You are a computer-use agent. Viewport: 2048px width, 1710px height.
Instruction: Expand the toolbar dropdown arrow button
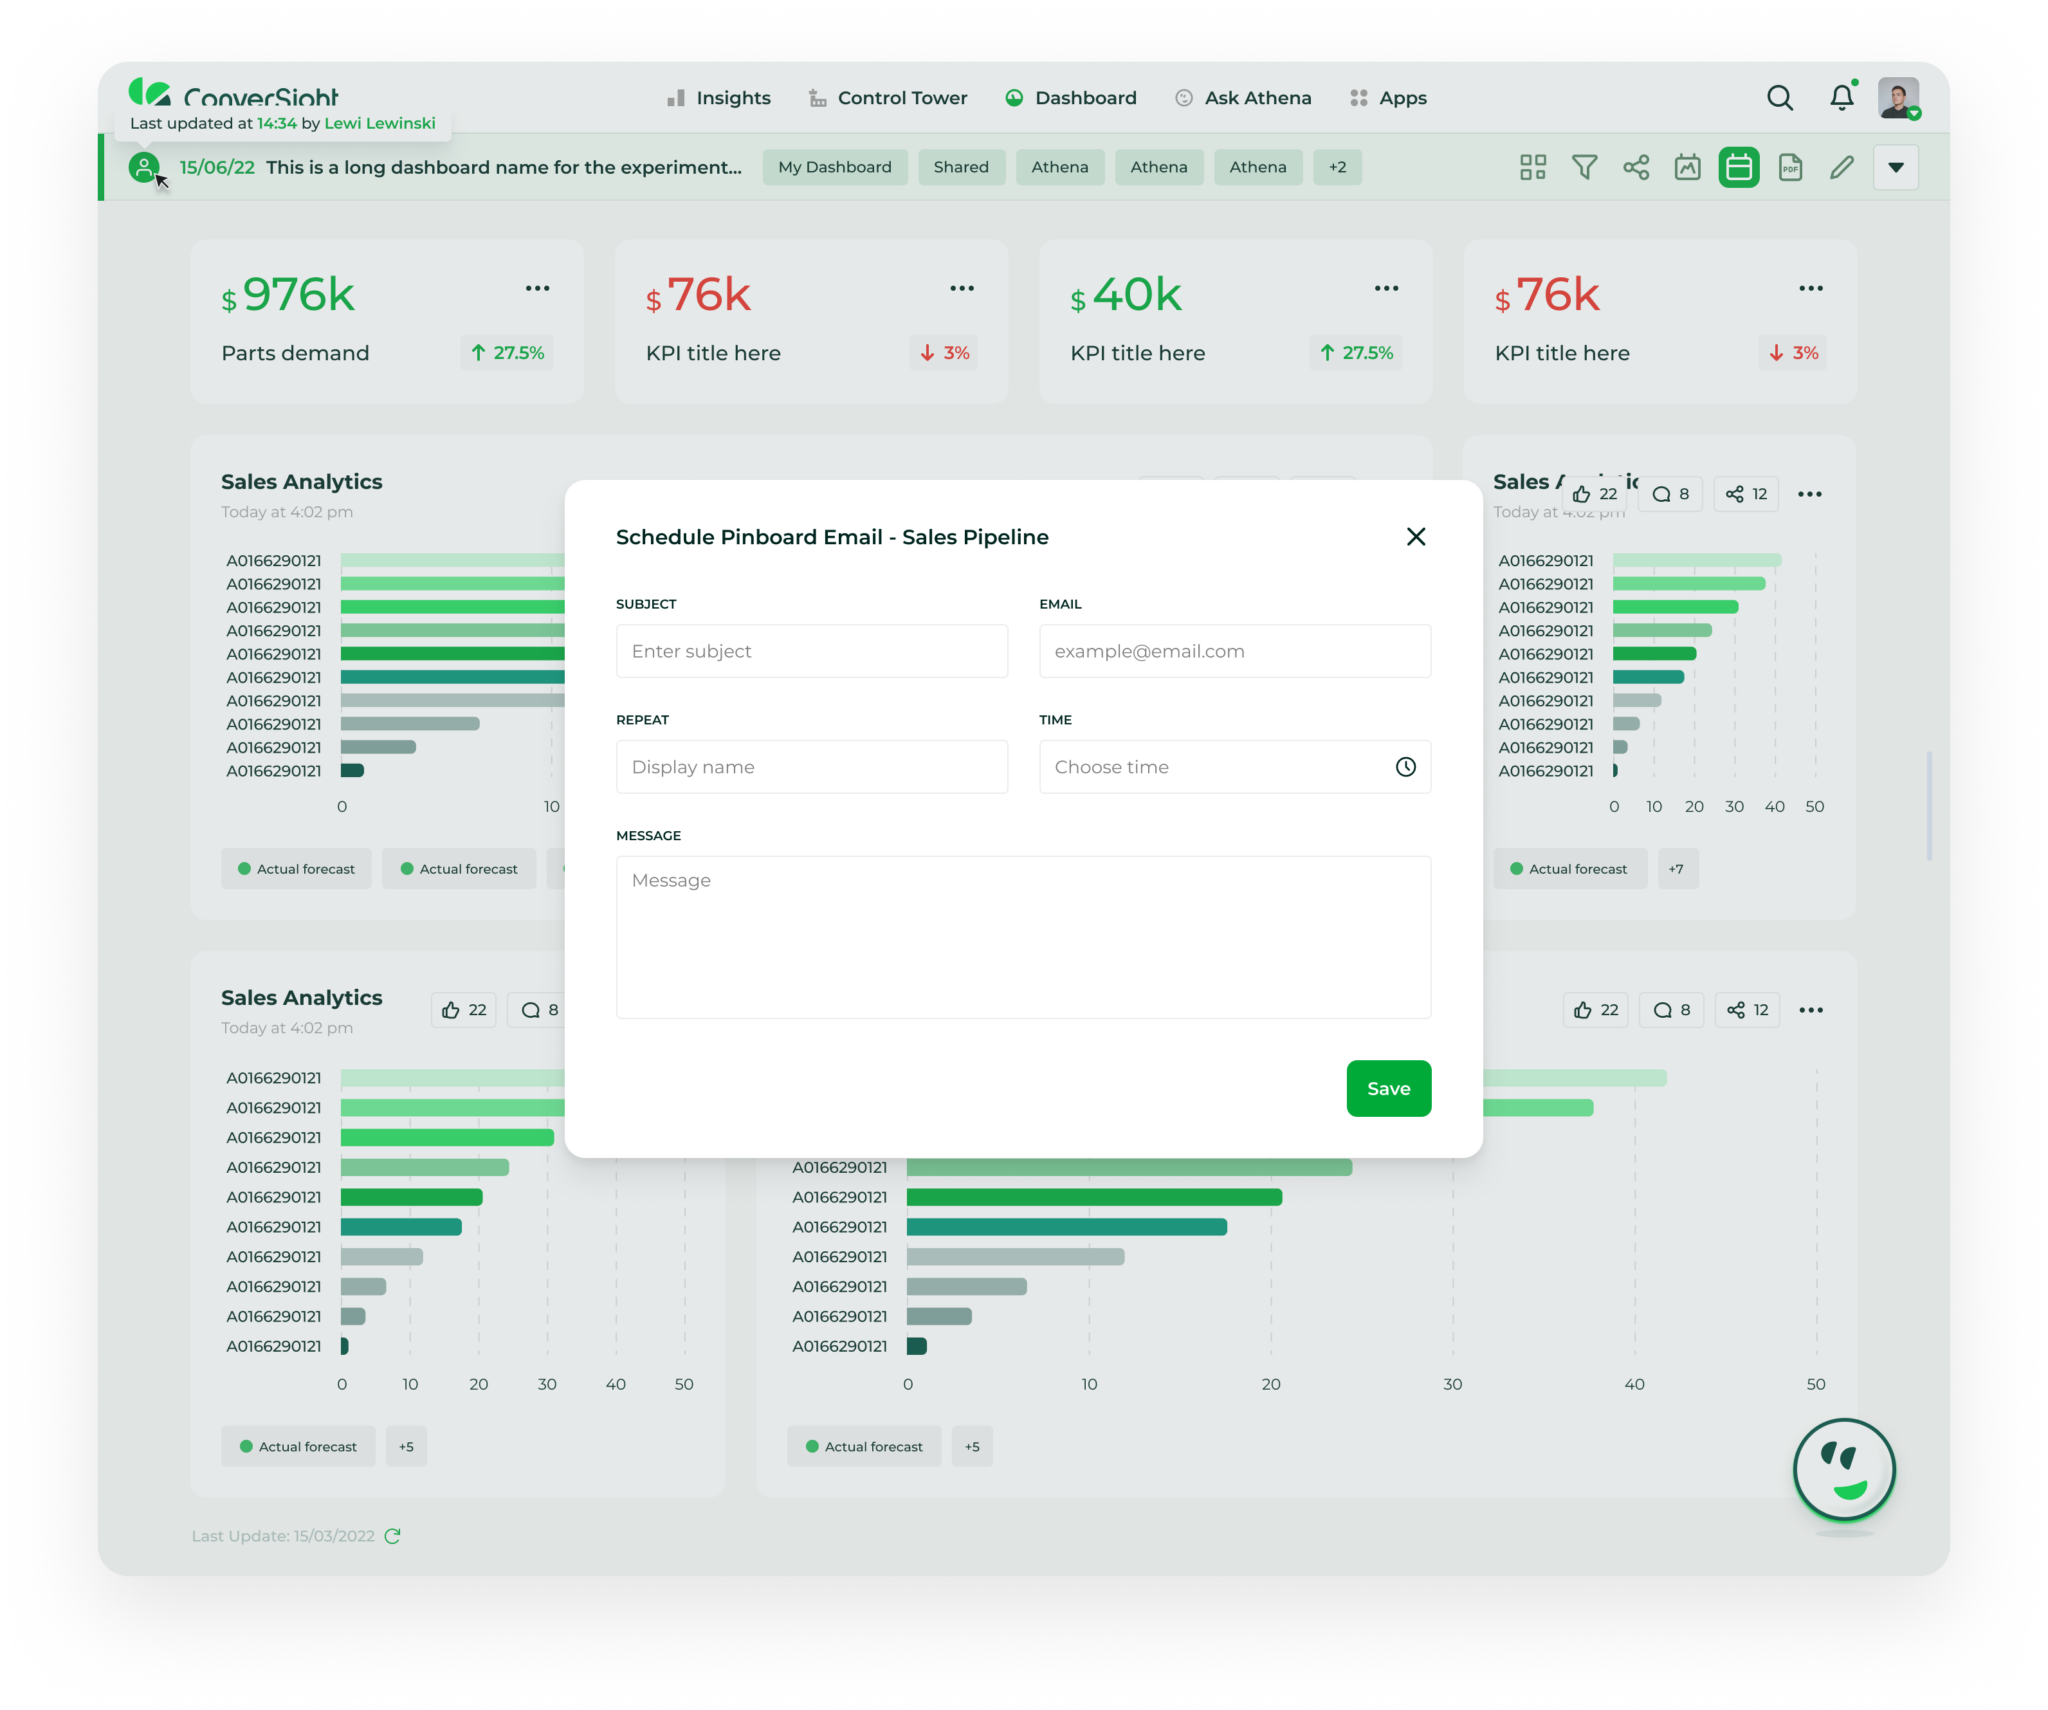pos(1895,167)
